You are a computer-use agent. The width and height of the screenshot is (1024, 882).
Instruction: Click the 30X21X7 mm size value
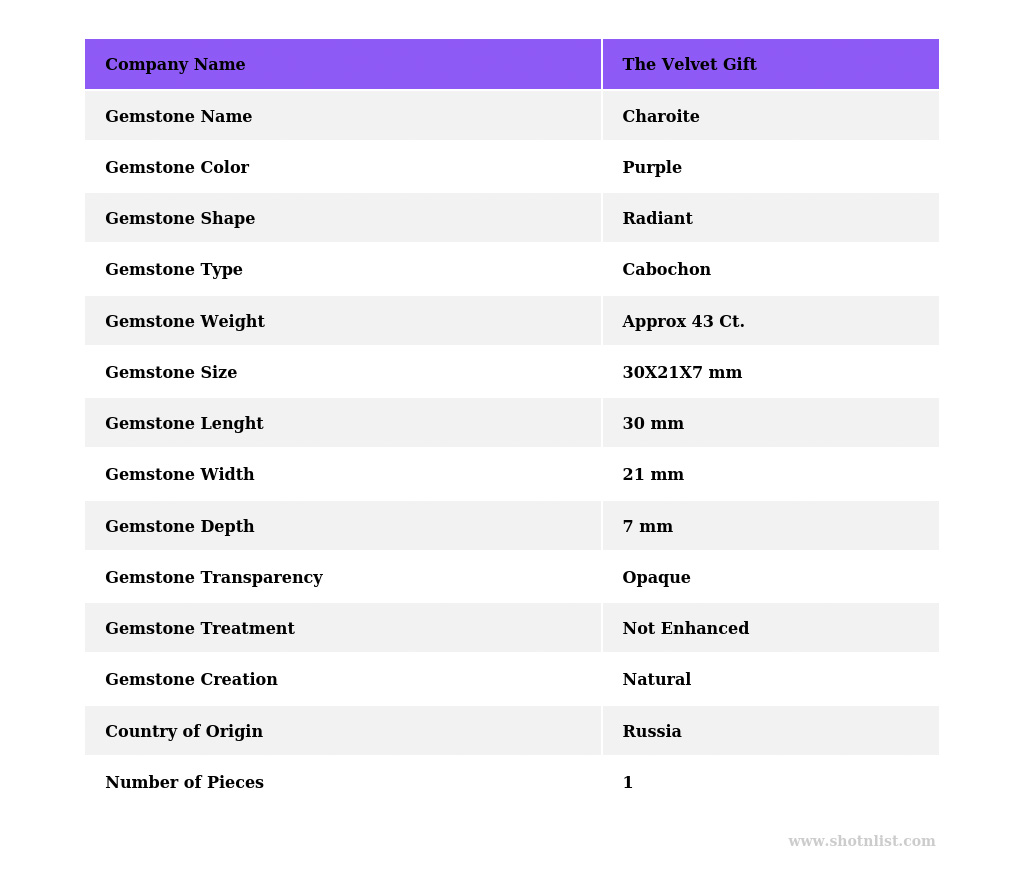coord(682,373)
